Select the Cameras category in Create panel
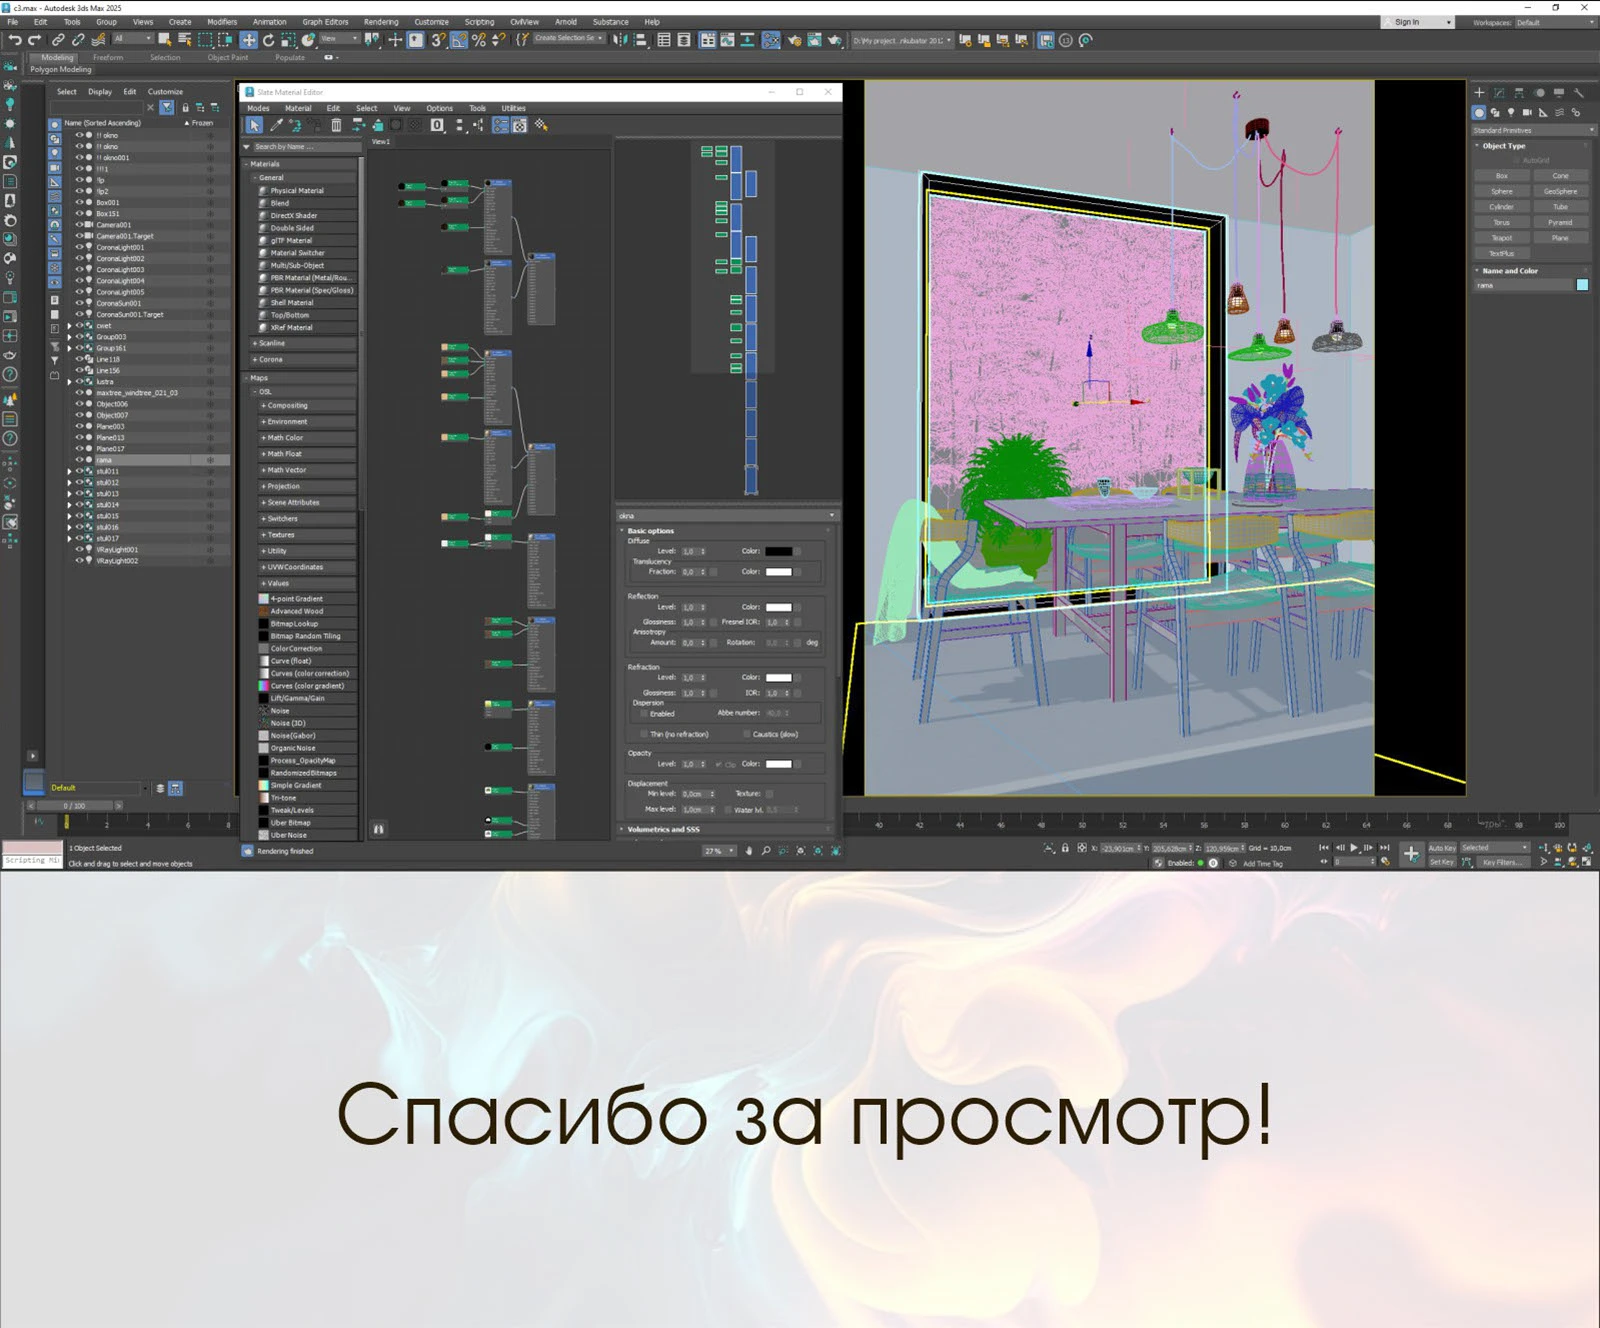1600x1328 pixels. [x=1527, y=113]
